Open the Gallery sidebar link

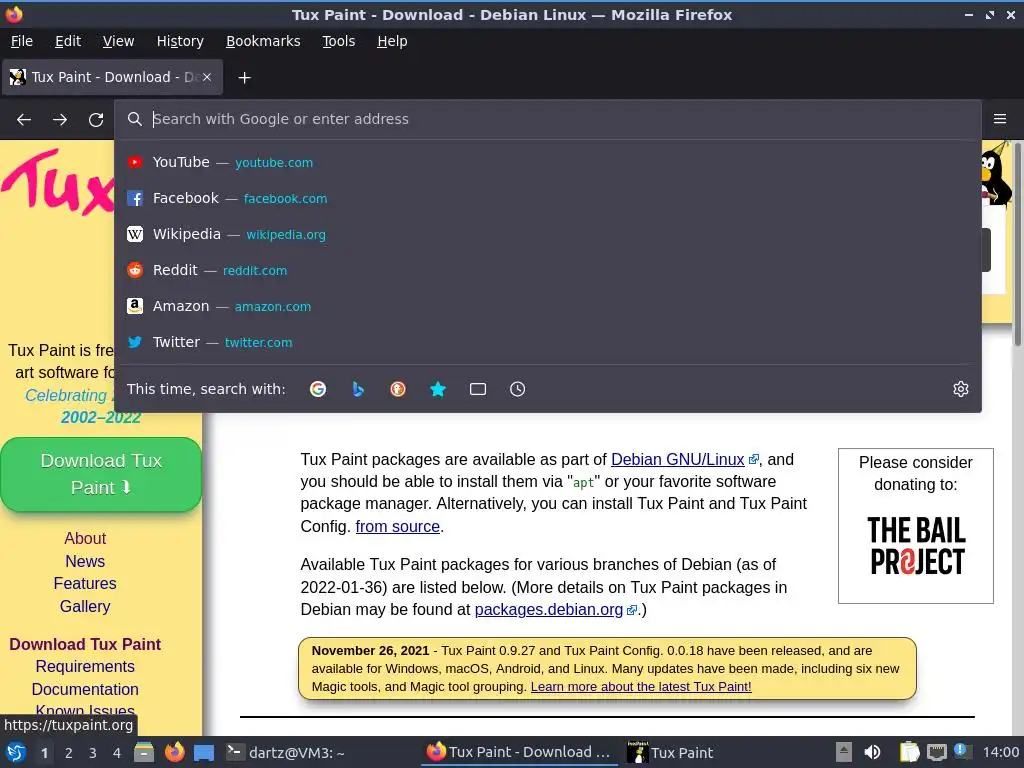click(85, 606)
